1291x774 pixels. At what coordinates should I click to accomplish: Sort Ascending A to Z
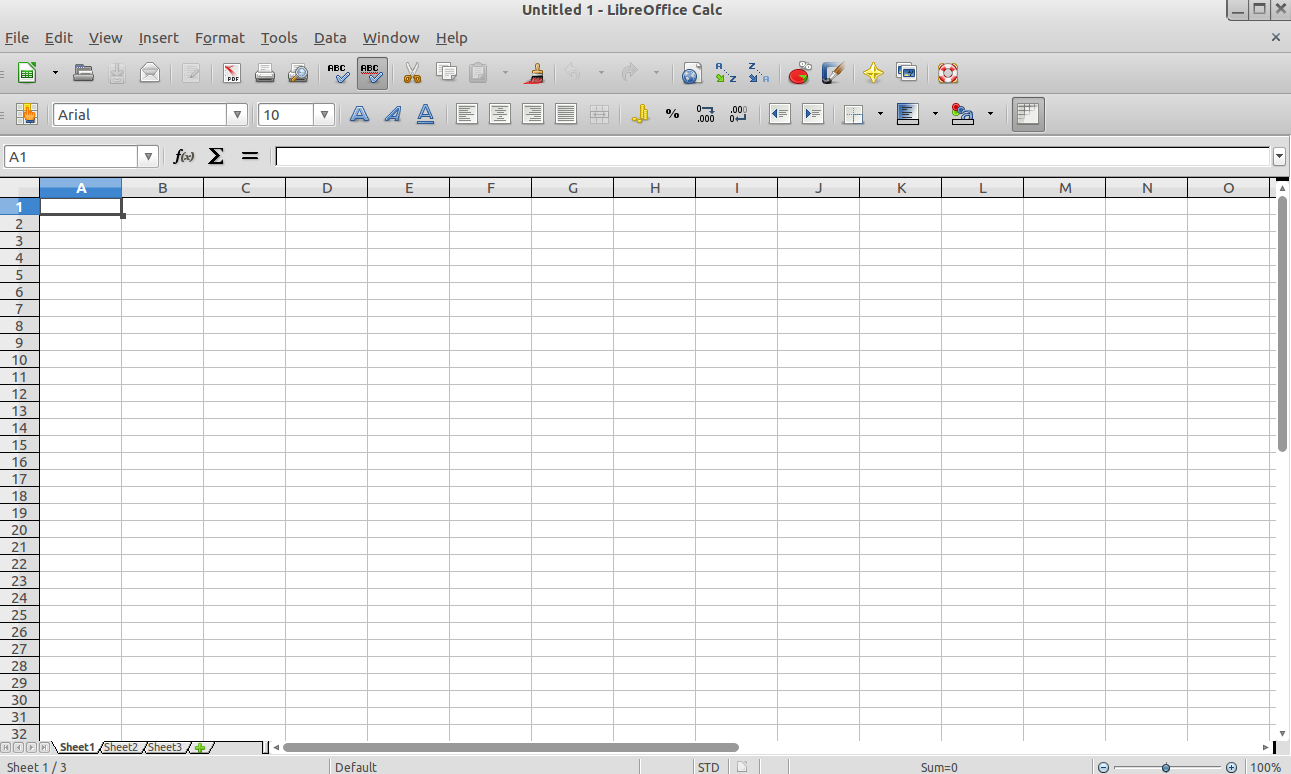click(725, 73)
